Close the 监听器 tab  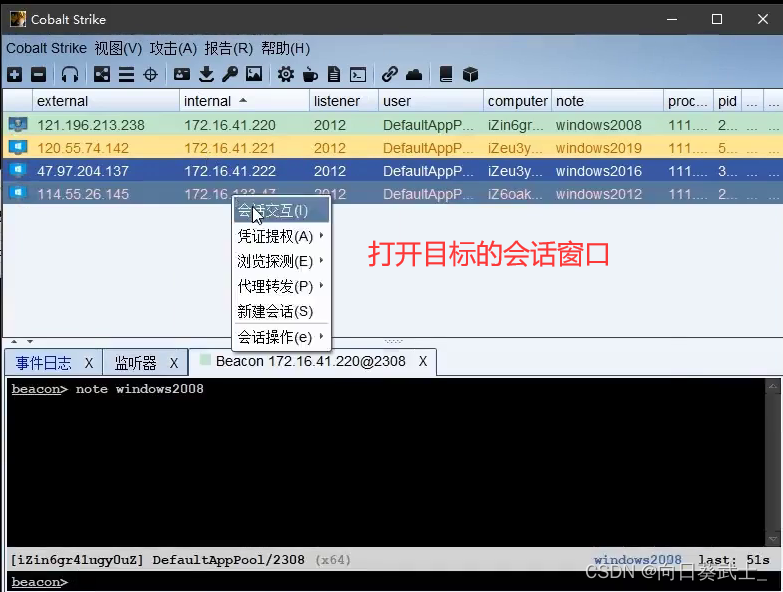(x=174, y=363)
